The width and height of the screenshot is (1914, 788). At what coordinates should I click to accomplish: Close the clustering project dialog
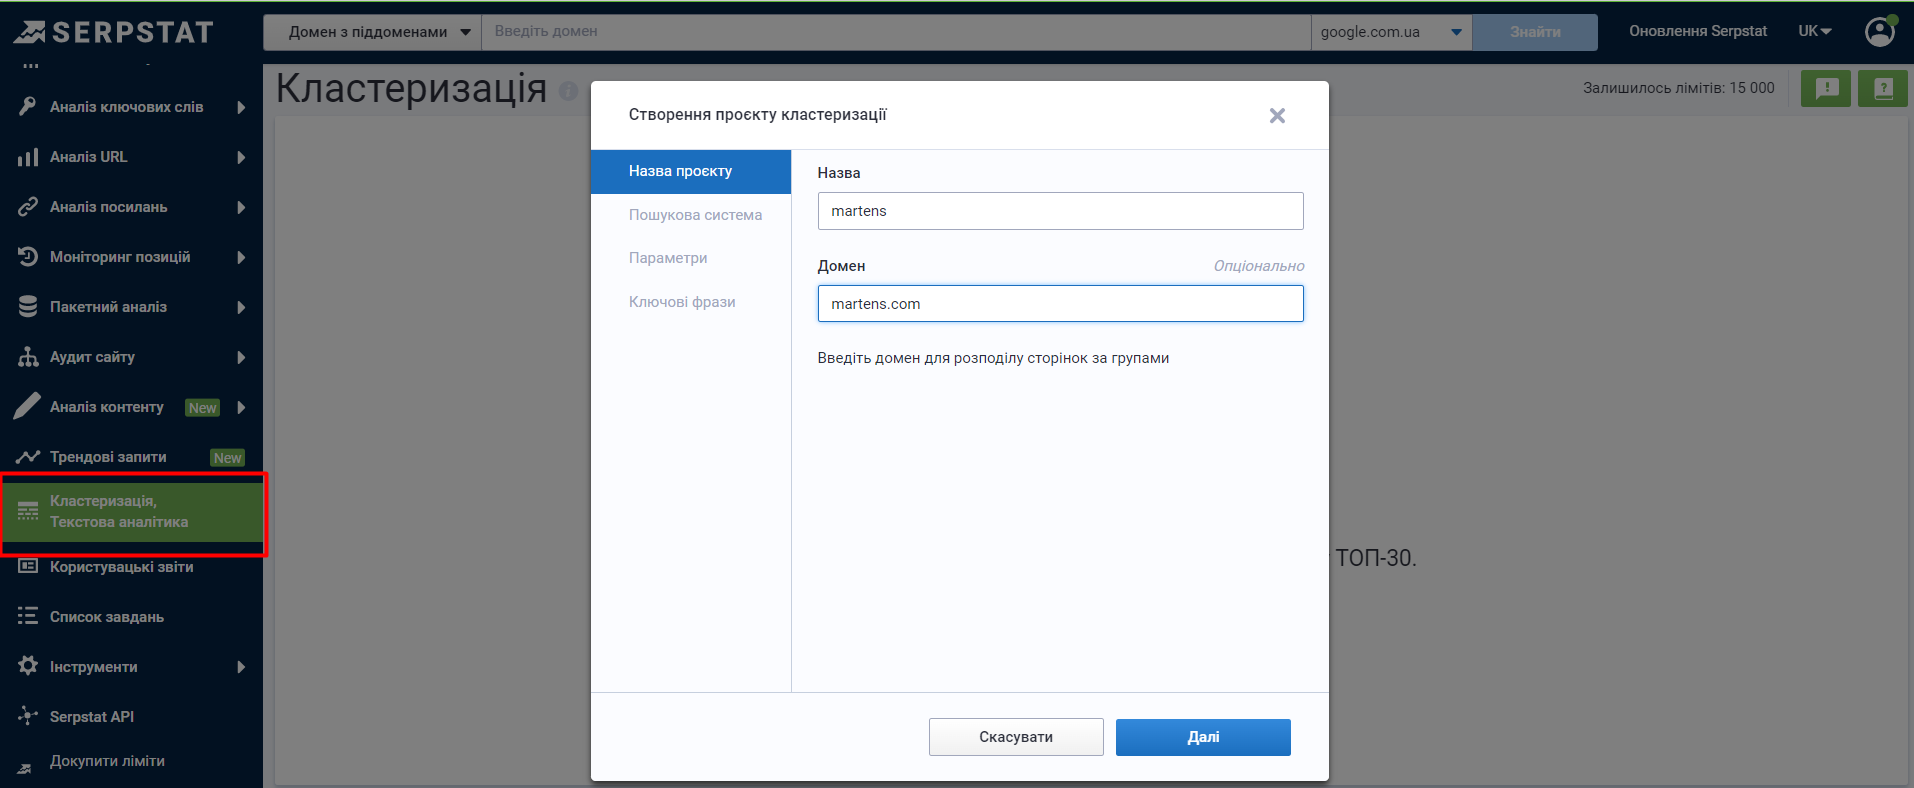(x=1277, y=116)
